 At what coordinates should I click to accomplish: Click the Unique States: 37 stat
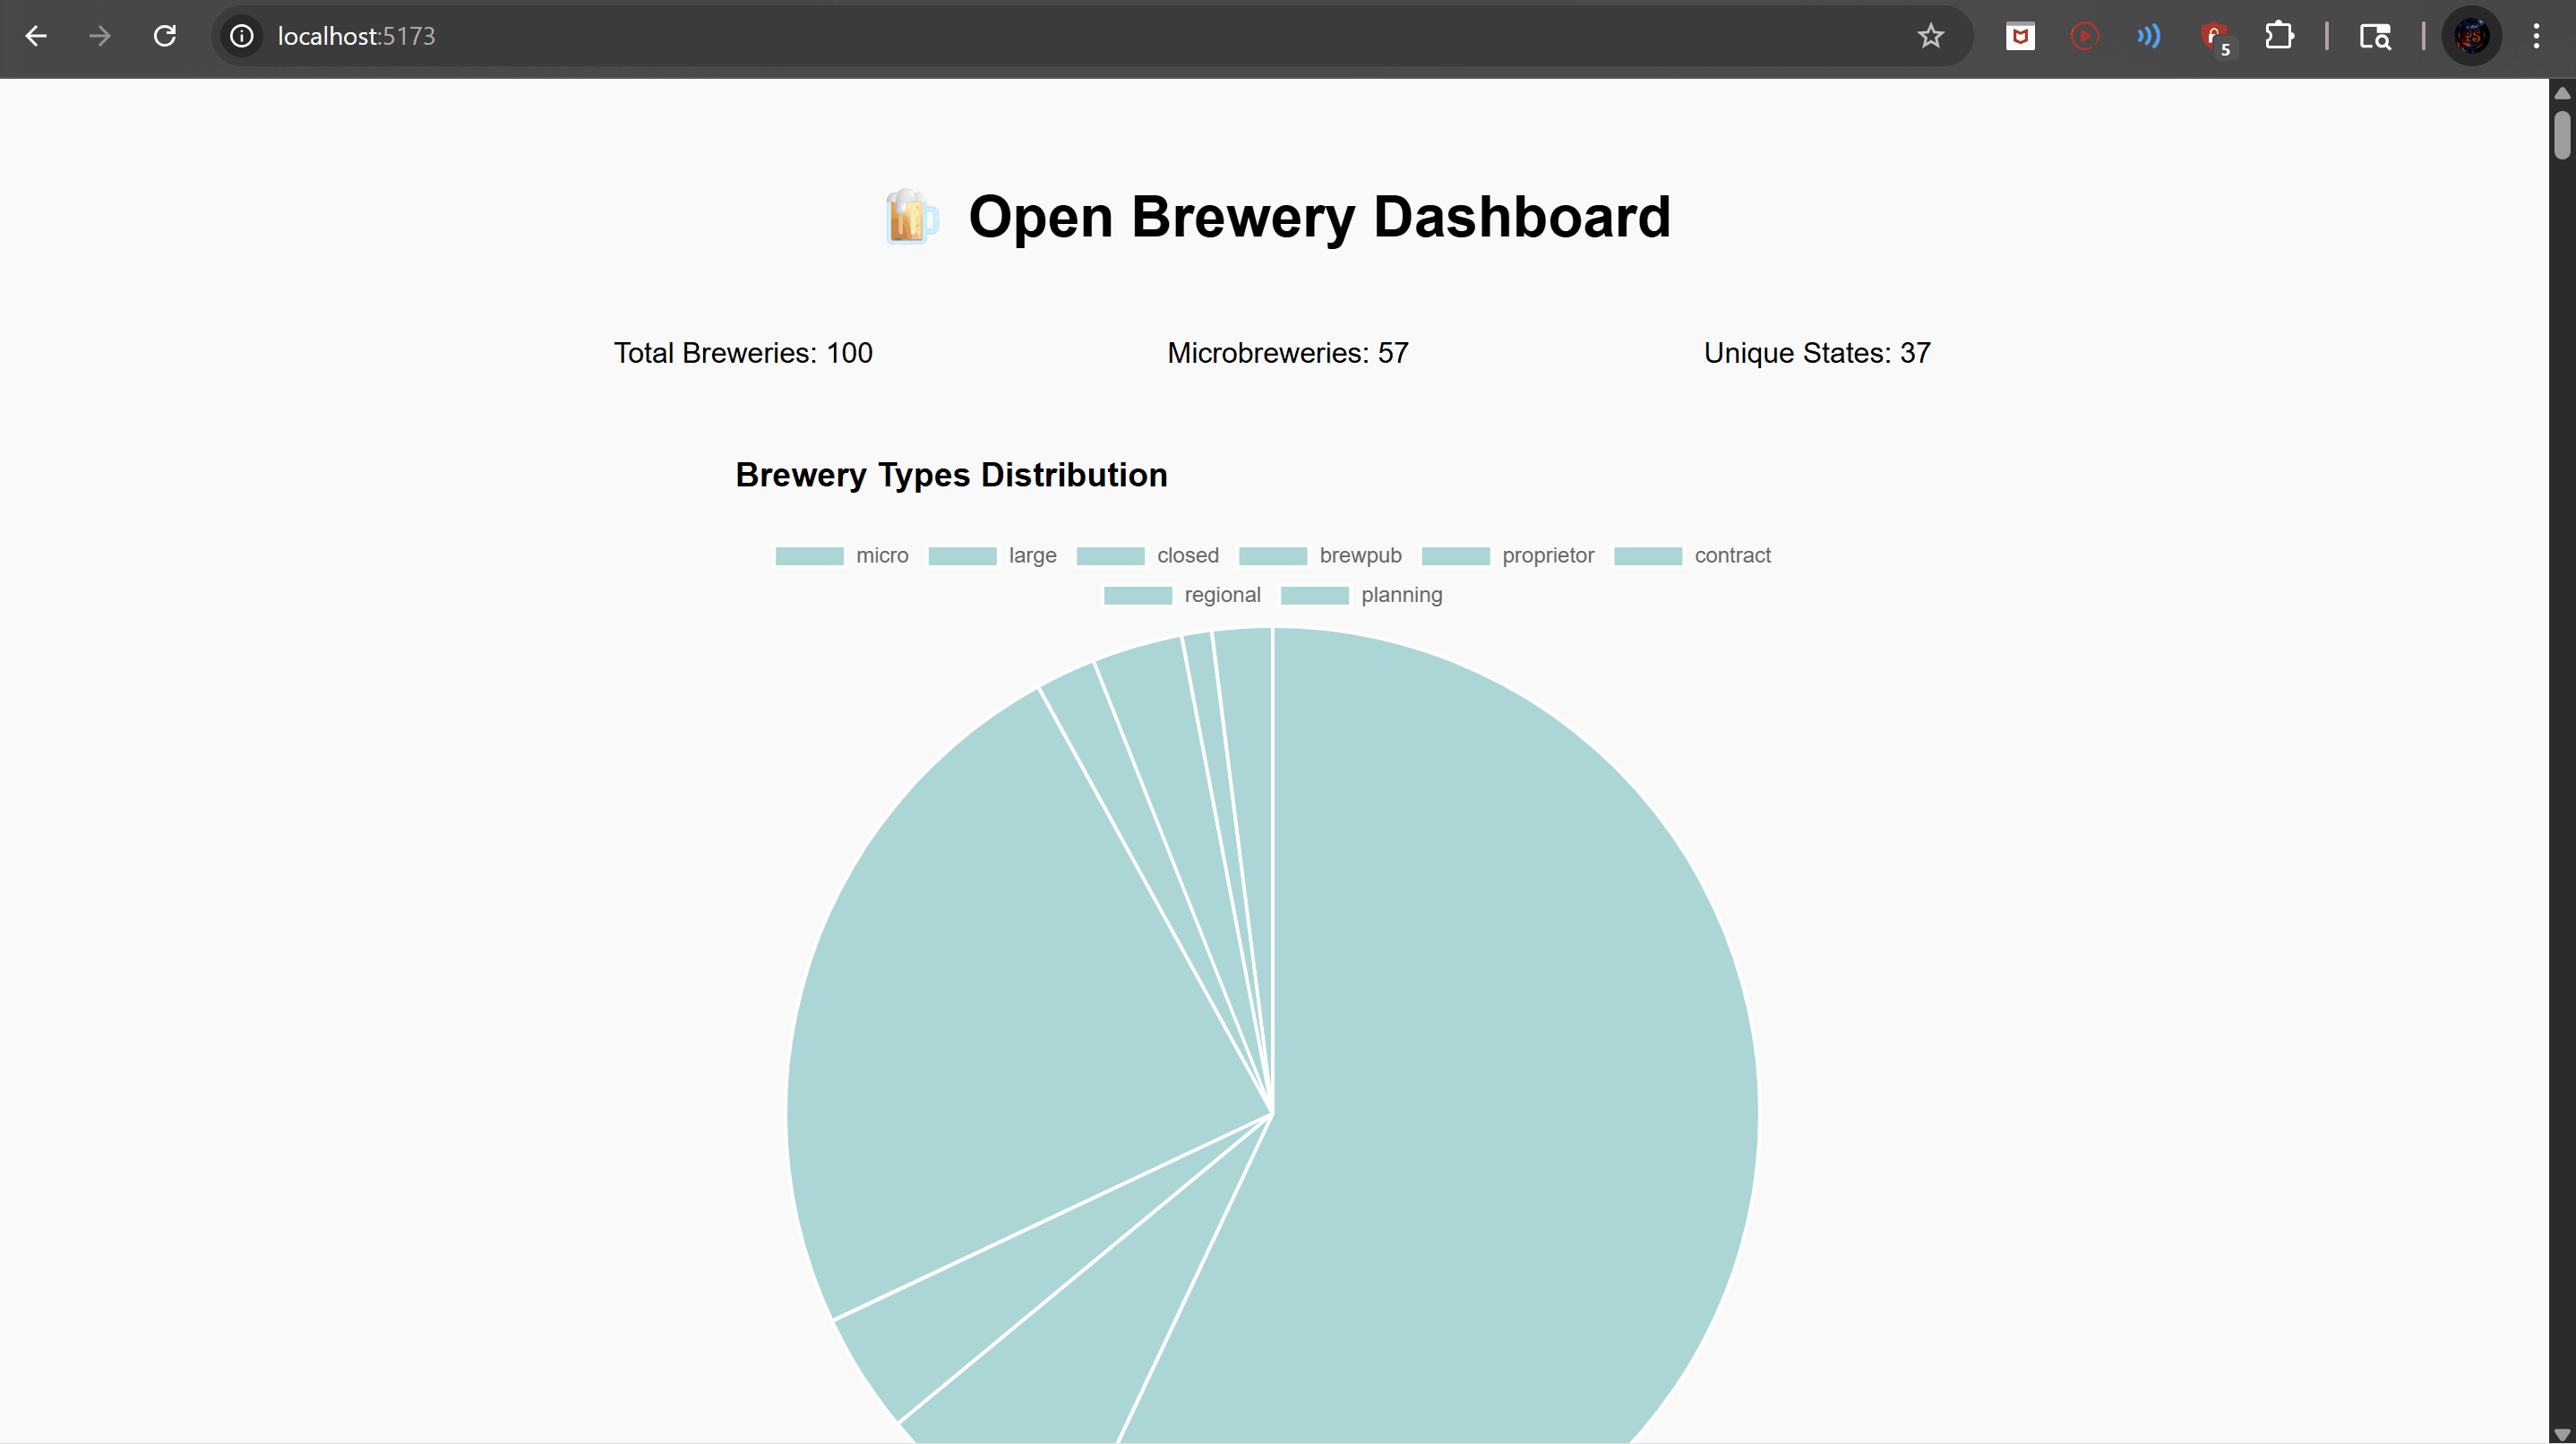pos(1817,353)
